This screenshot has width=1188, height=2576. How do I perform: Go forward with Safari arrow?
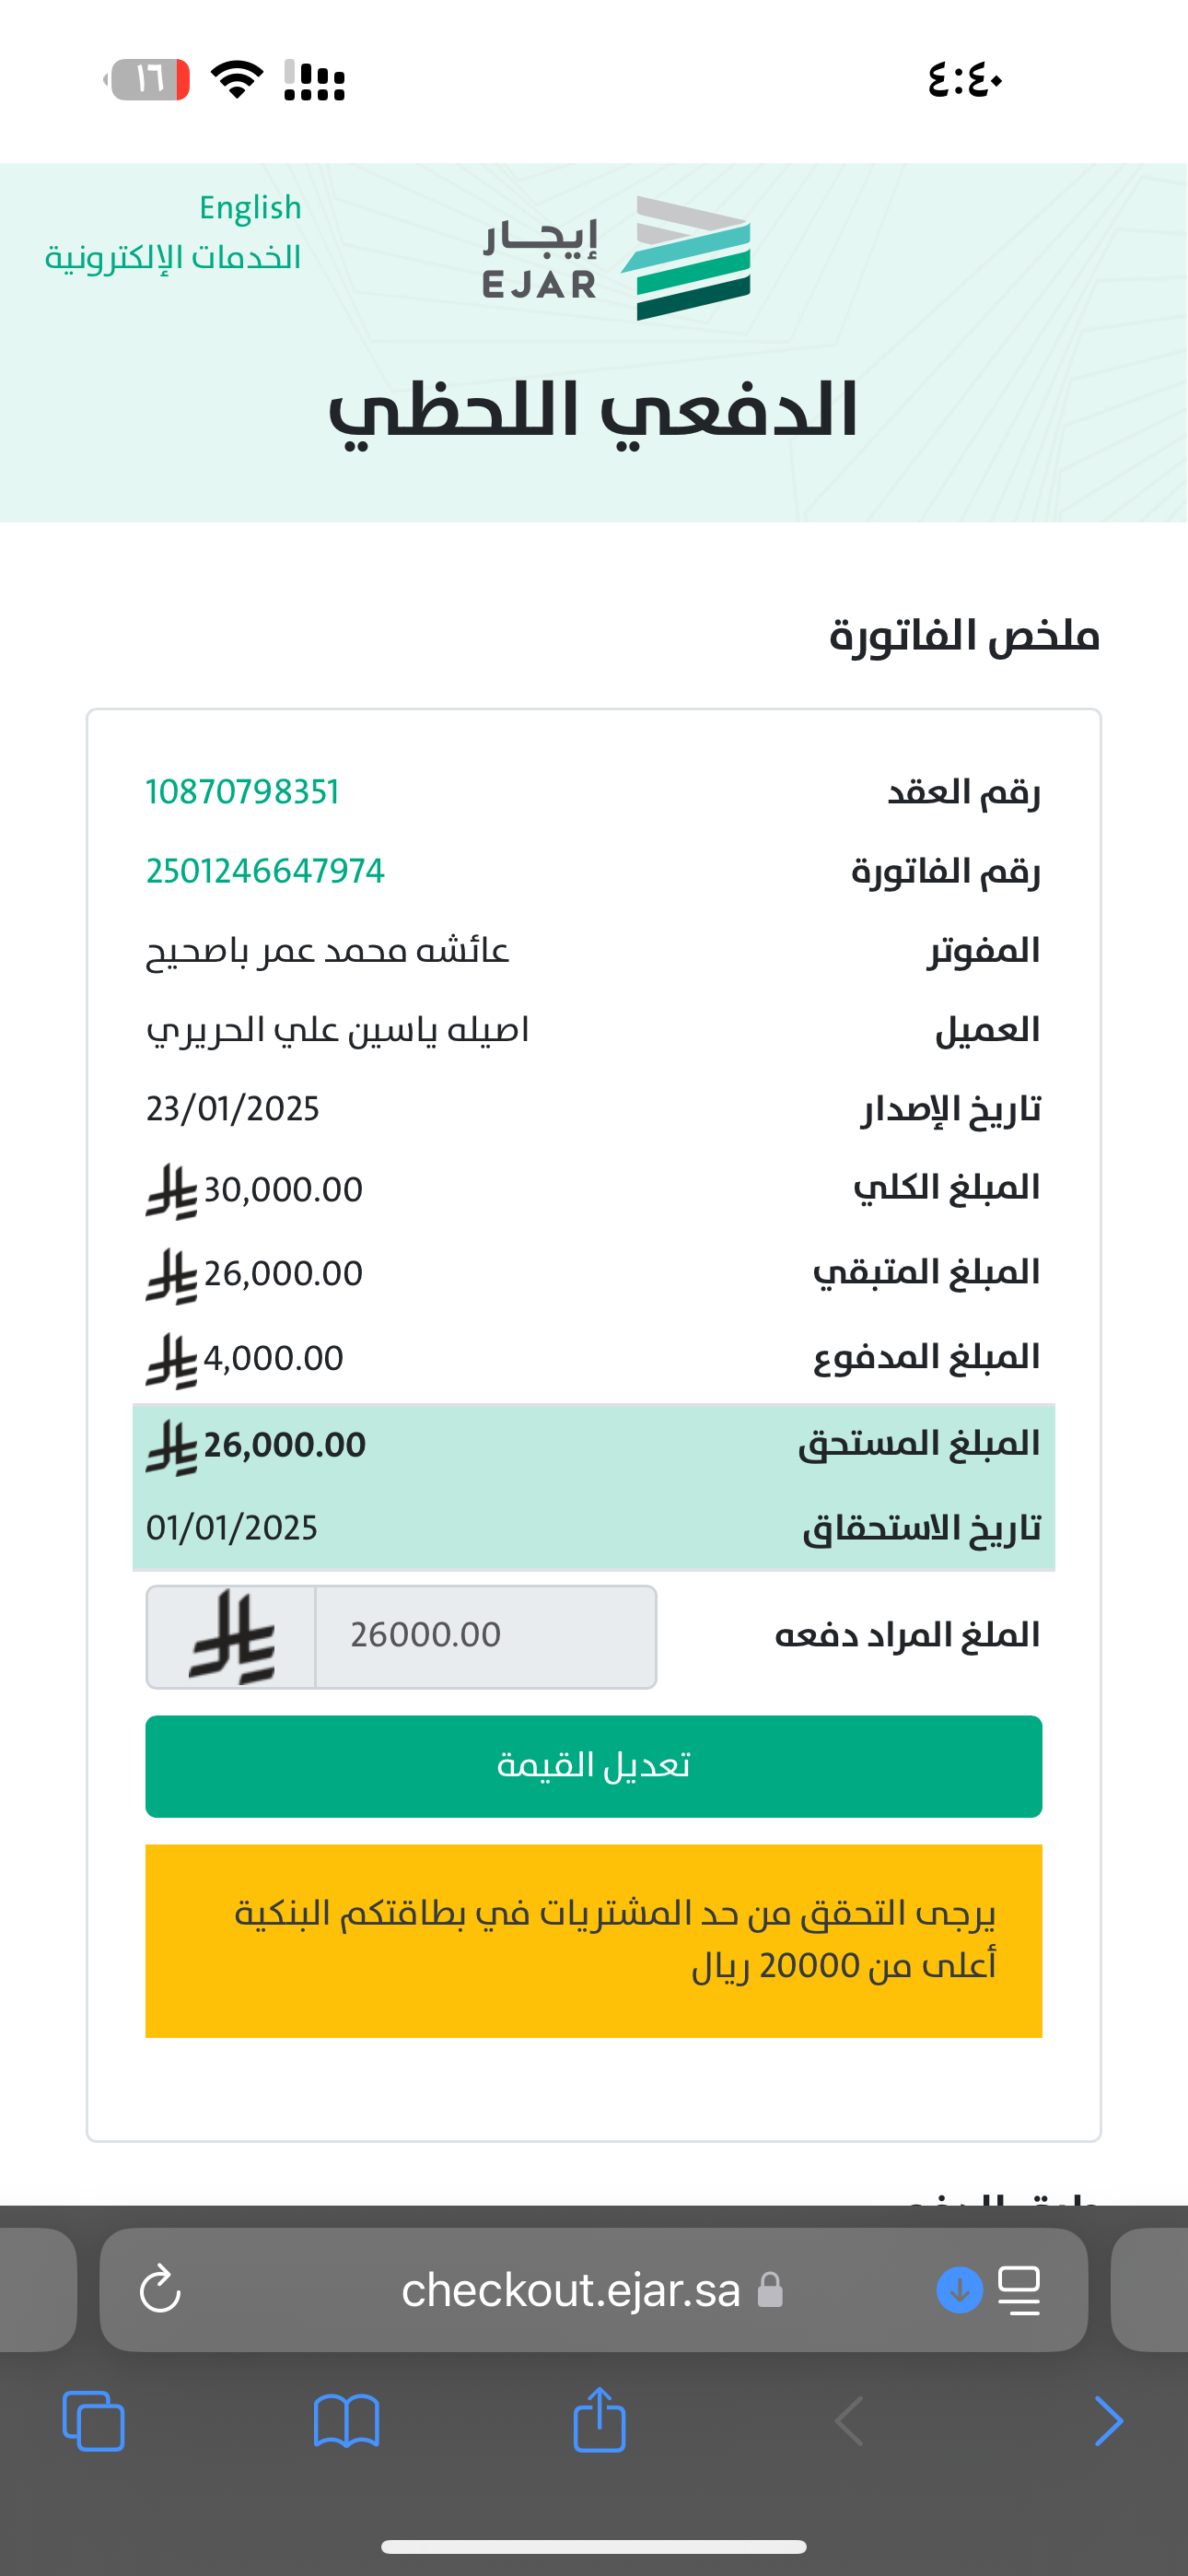pos(1108,2421)
